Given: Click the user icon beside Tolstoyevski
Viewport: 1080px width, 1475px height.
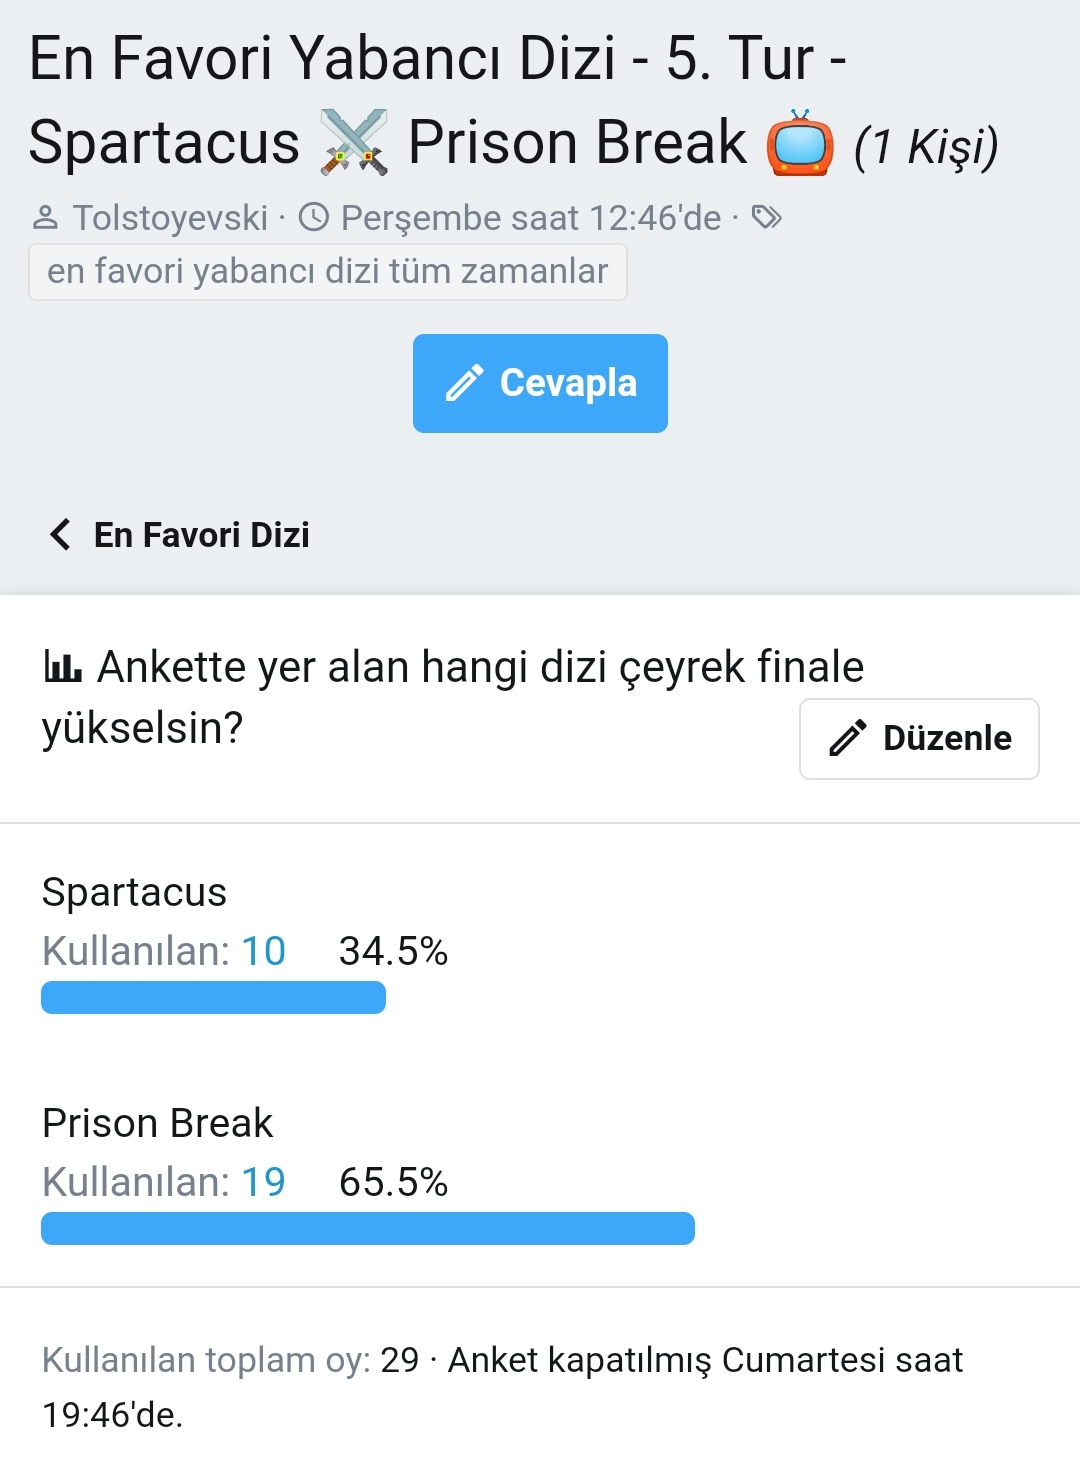Looking at the screenshot, I should coord(46,217).
